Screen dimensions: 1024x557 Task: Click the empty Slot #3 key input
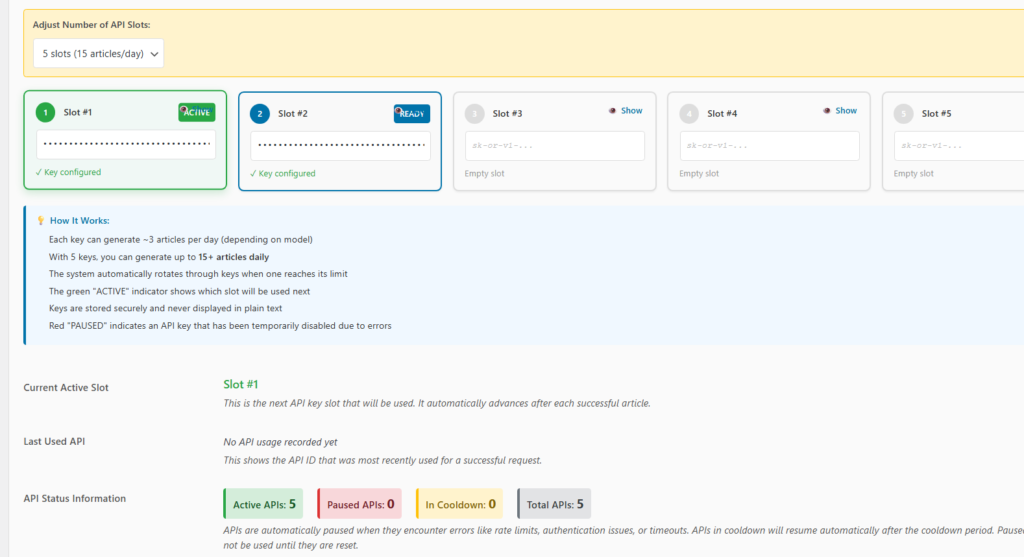pos(555,146)
